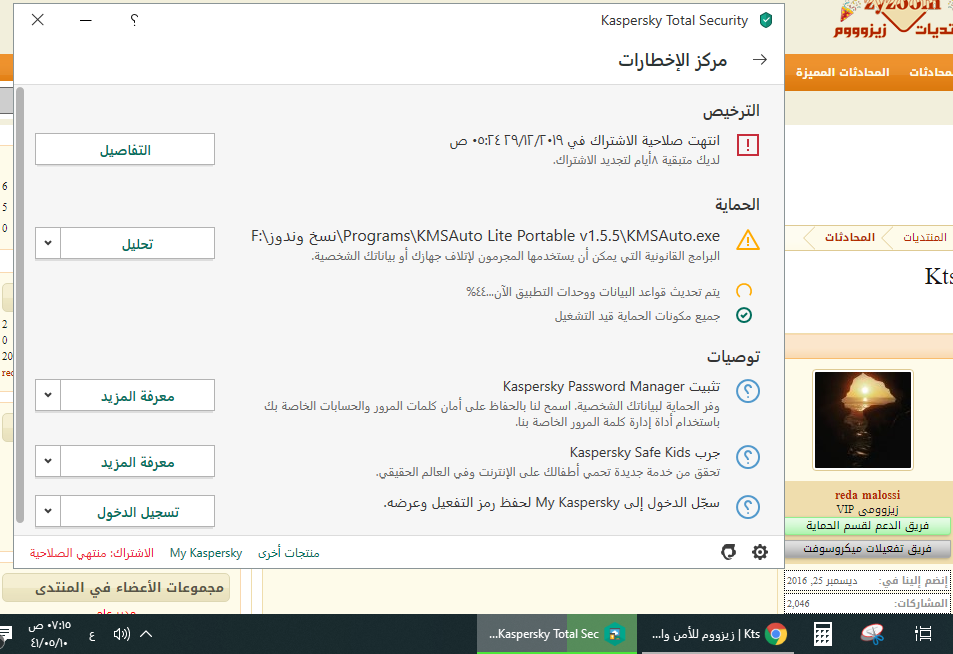The width and height of the screenshot is (953, 654).
Task: Click reda malossi avatar thumbnail
Action: pos(862,420)
